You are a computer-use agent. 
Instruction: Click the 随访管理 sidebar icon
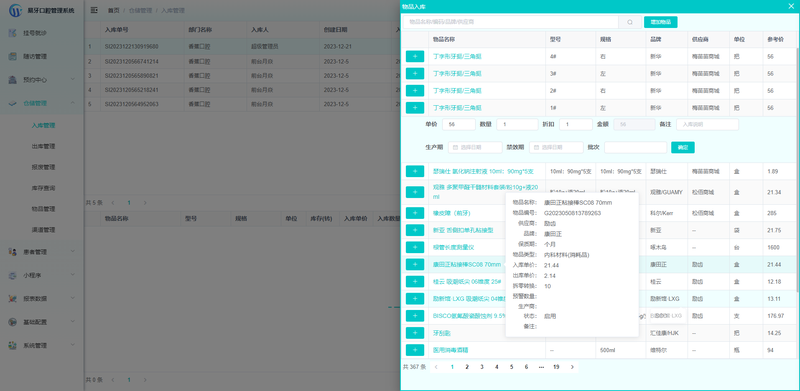[x=13, y=57]
